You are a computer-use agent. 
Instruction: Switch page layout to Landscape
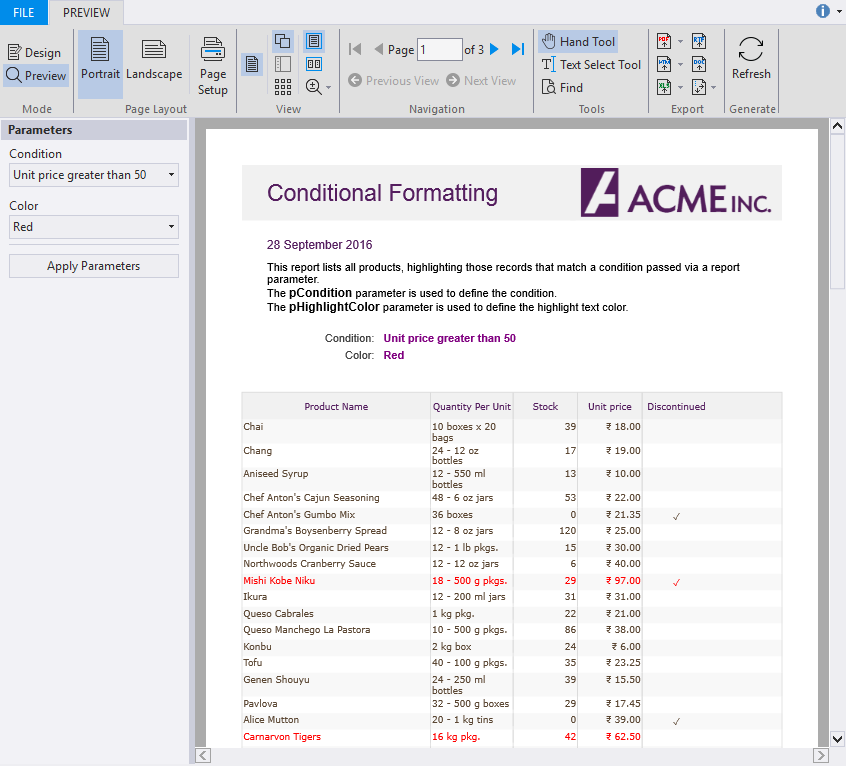pos(154,60)
